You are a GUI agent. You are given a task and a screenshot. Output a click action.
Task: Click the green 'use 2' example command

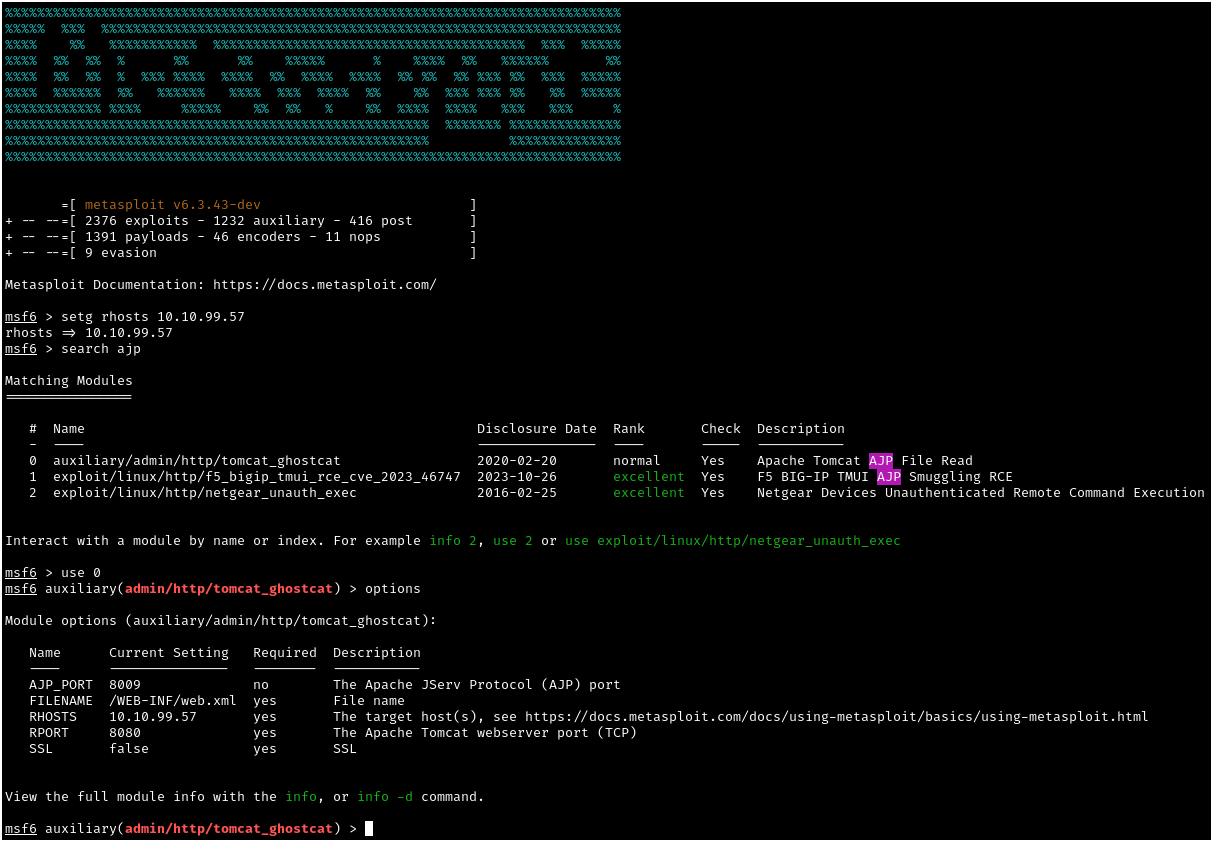[x=504, y=541]
